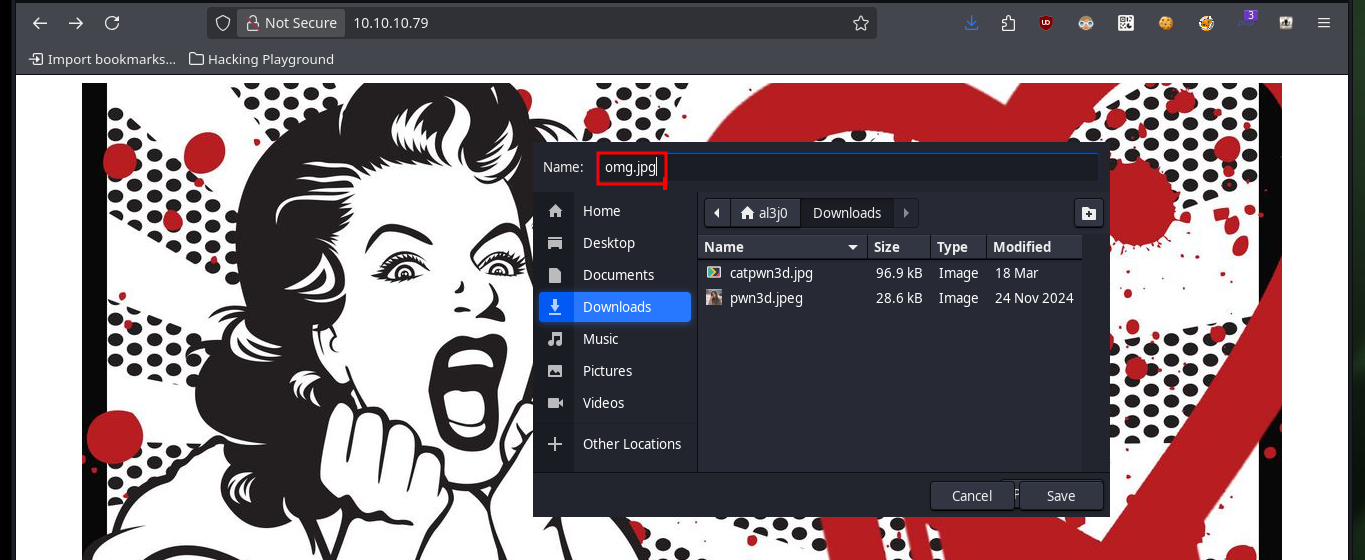Click the Cancel button

[972, 496]
